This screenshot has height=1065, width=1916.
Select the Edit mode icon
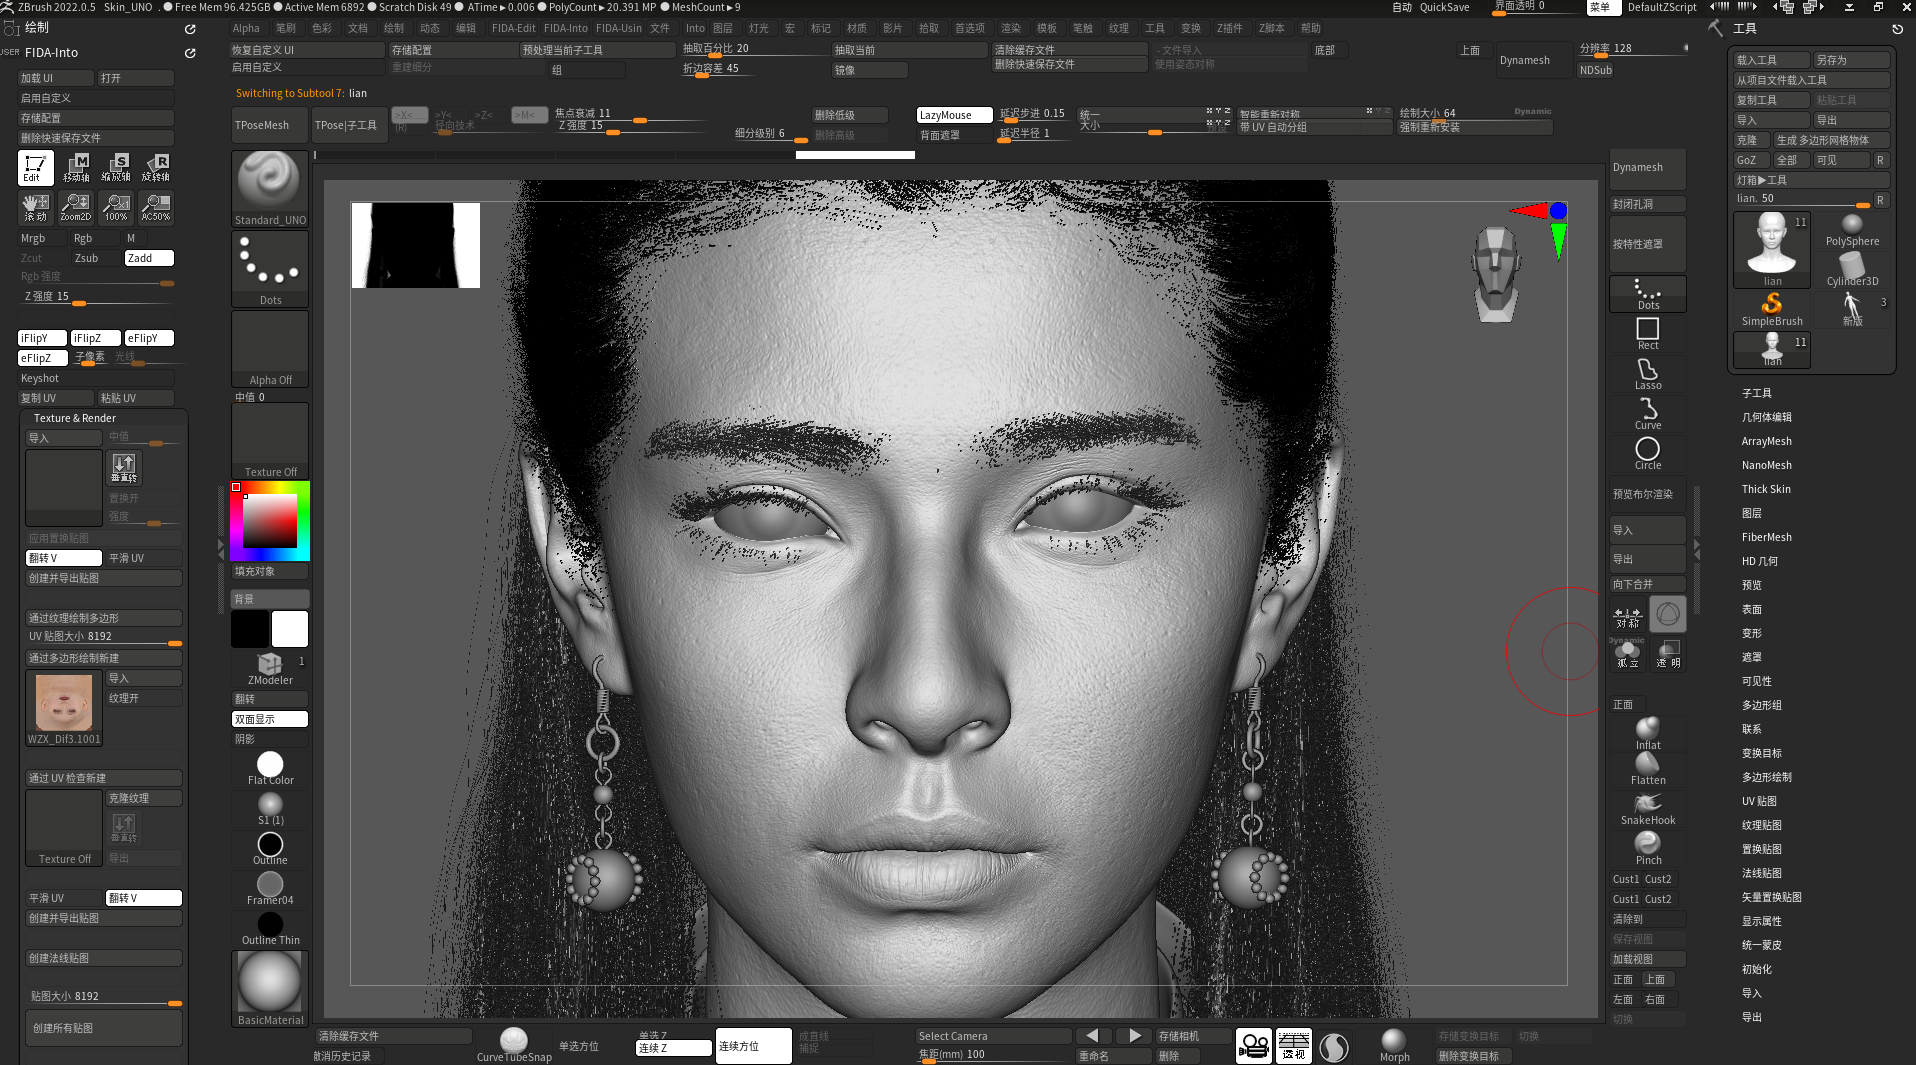(35, 168)
